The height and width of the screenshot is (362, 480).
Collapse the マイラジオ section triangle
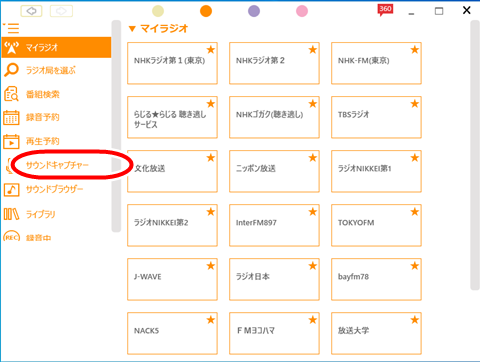132,29
